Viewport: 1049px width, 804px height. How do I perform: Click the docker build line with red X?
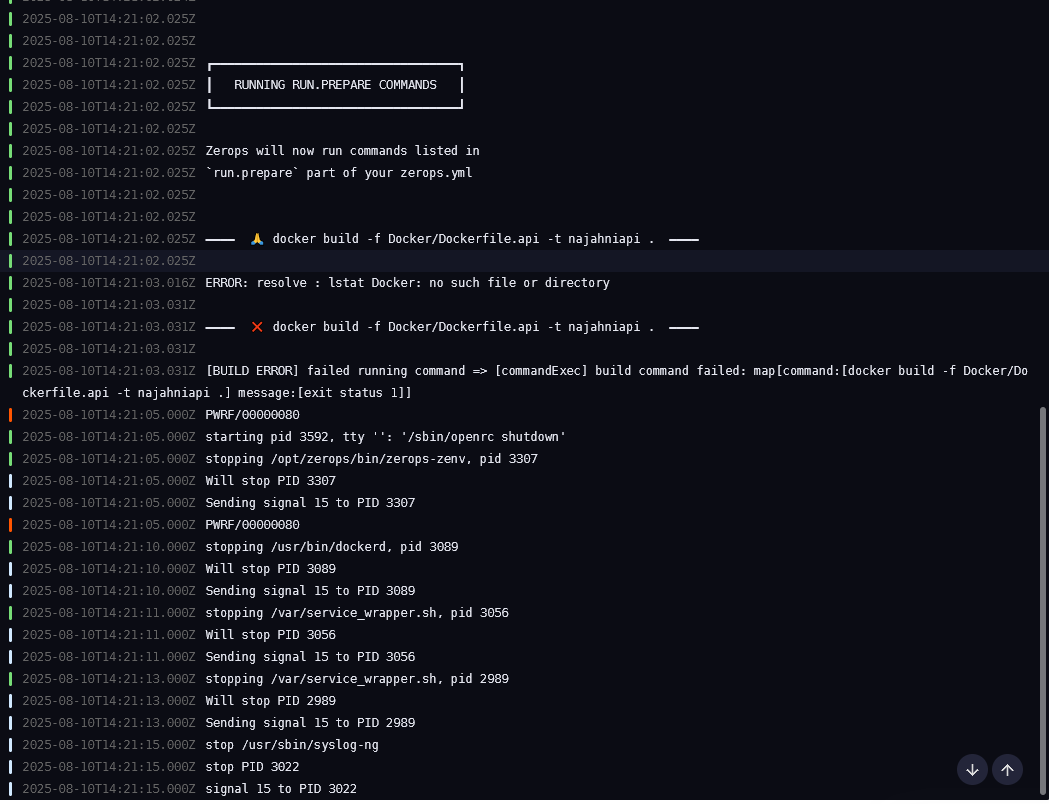[452, 327]
